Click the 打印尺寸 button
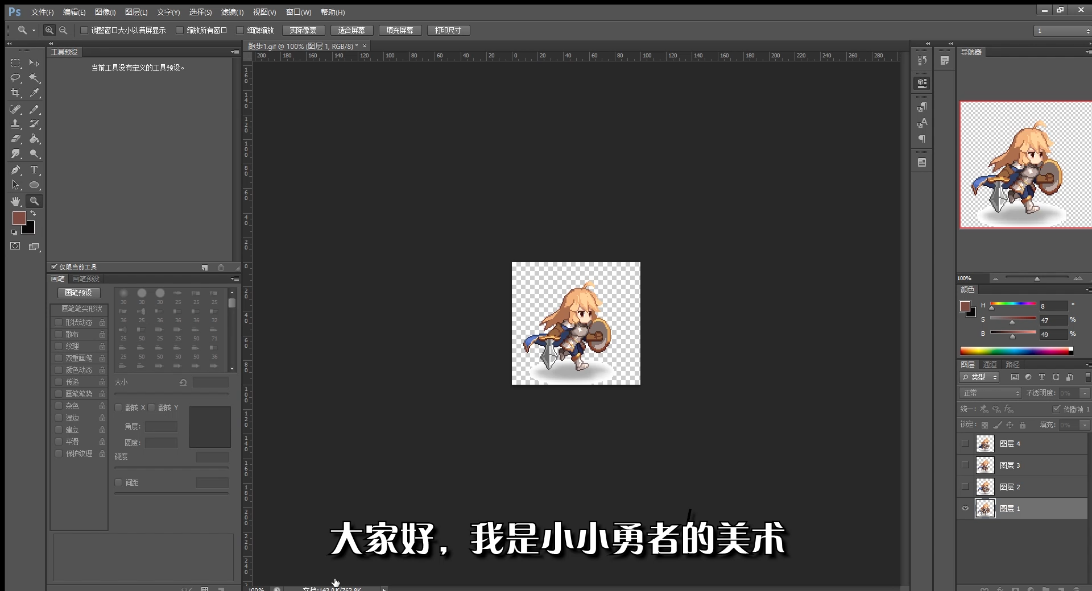The image size is (1092, 591). point(448,30)
